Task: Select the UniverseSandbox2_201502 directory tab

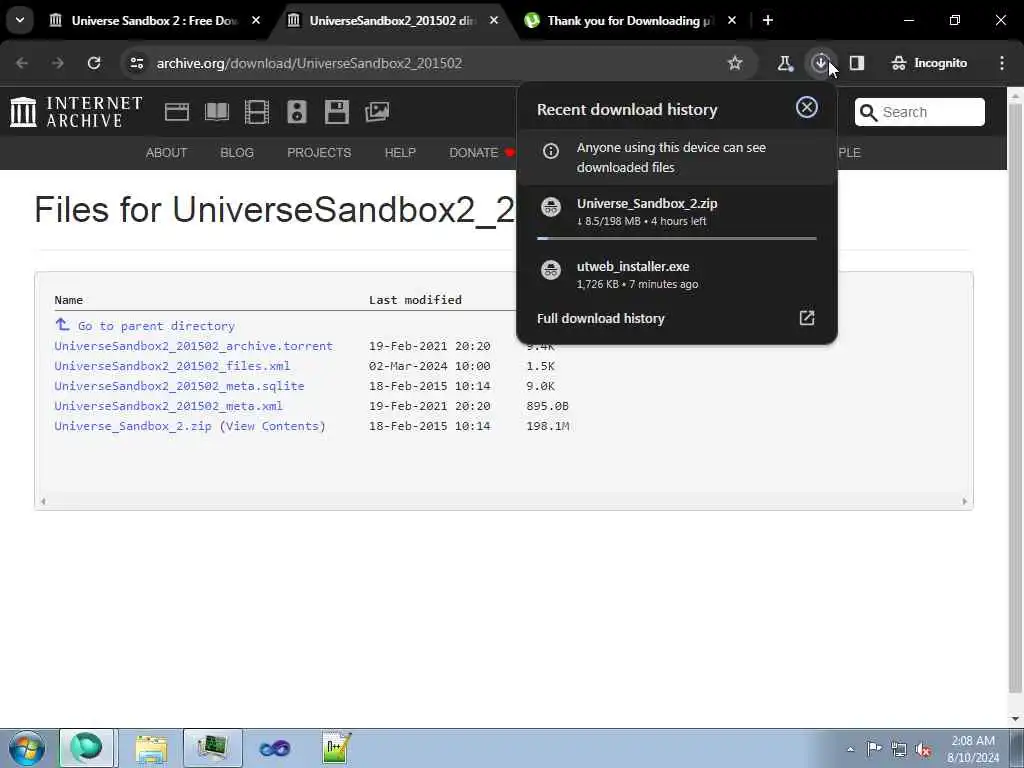Action: [393, 20]
